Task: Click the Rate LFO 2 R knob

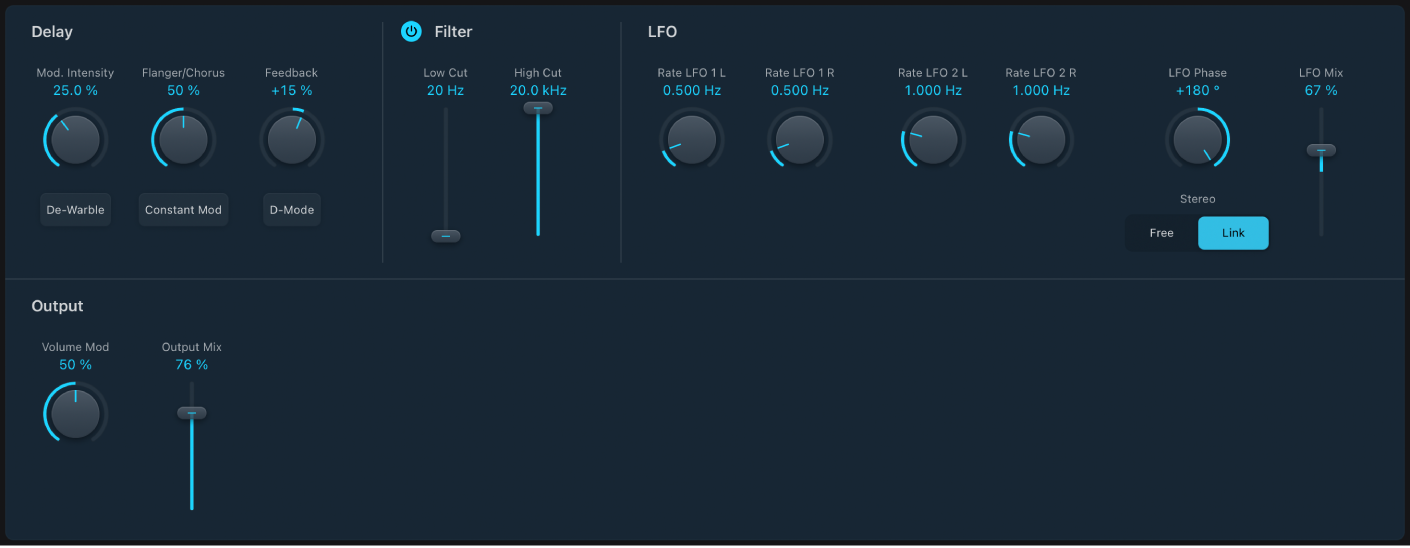Action: point(1040,140)
